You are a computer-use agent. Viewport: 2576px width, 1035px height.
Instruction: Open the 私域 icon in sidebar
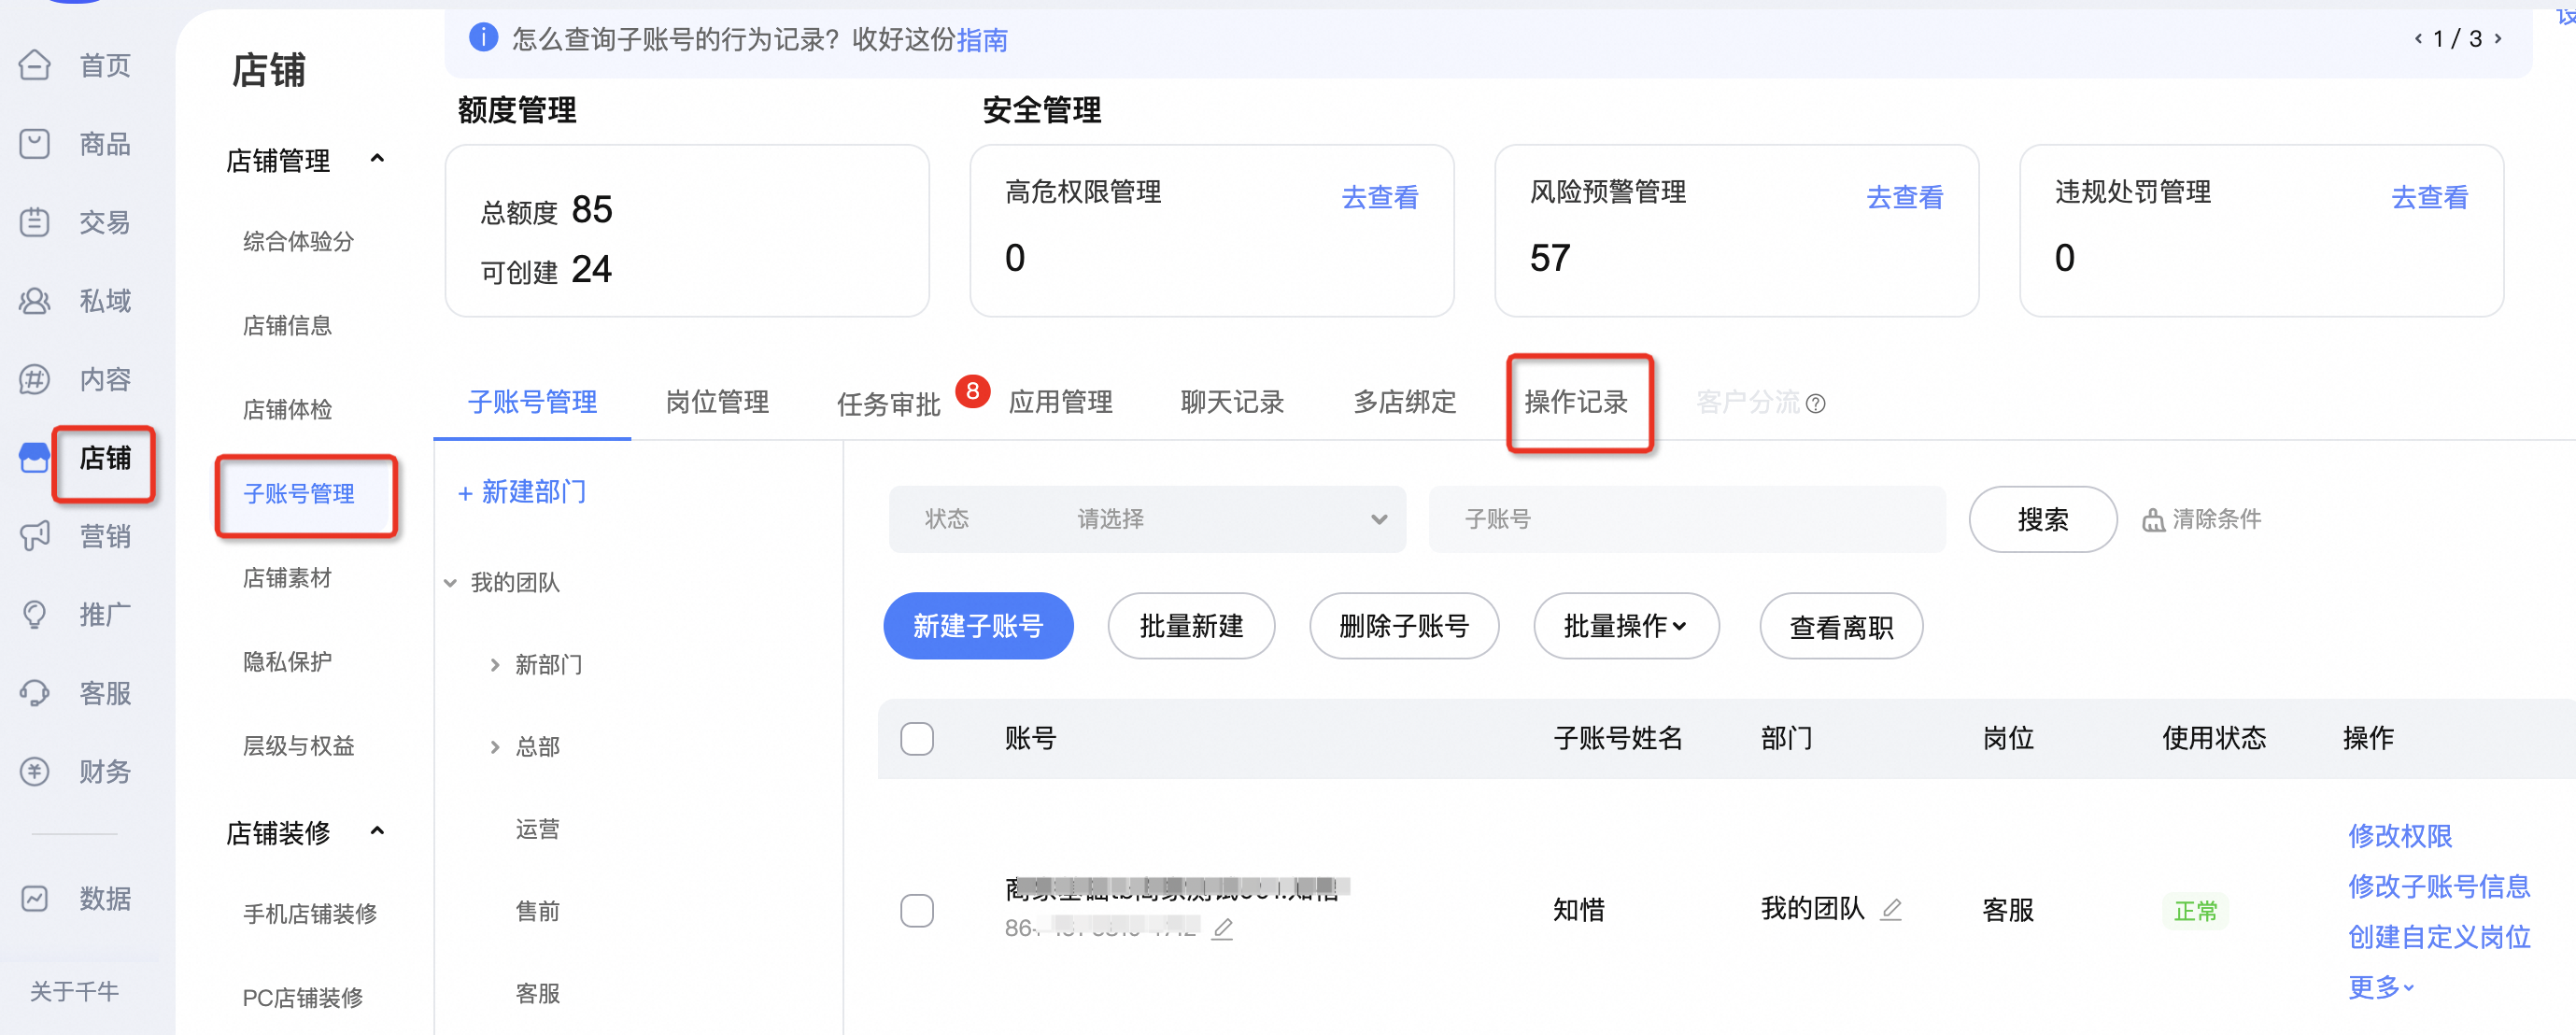(x=35, y=301)
